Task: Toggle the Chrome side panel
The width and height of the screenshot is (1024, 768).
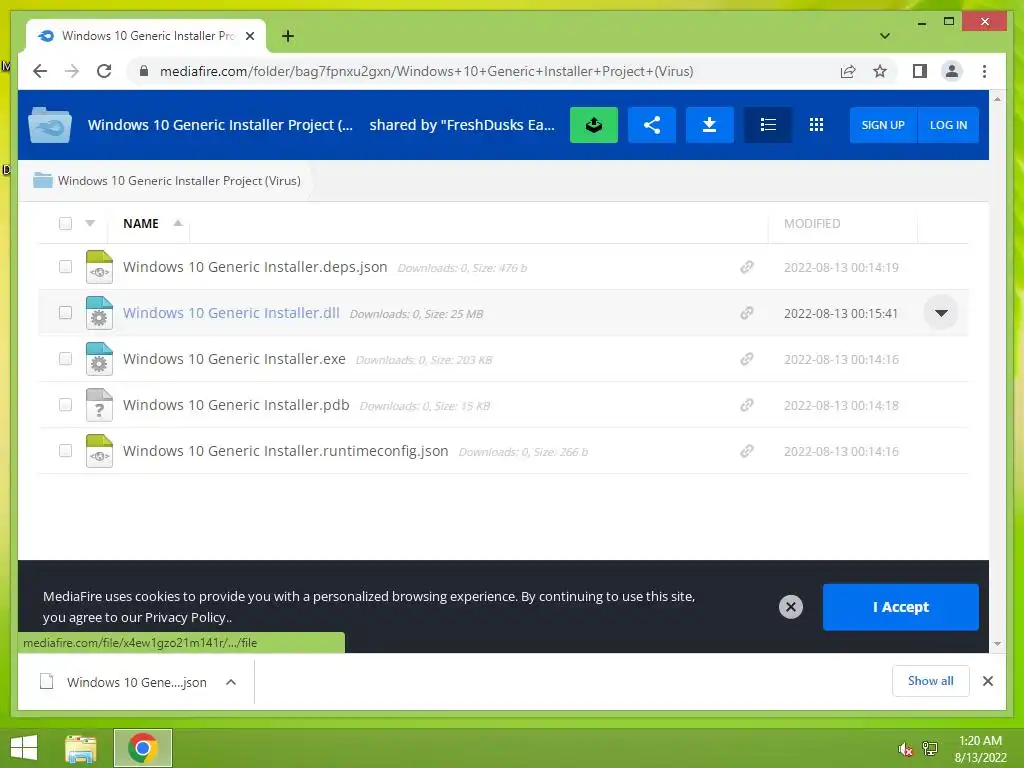Action: tap(920, 71)
